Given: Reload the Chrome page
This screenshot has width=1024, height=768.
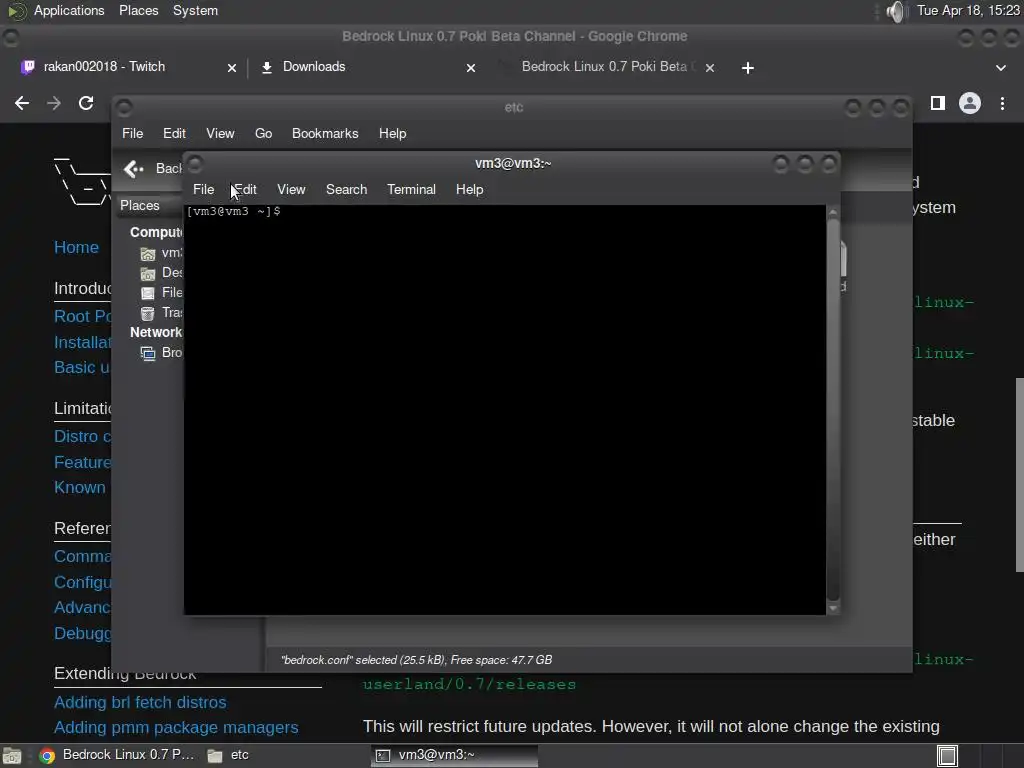Looking at the screenshot, I should [86, 103].
